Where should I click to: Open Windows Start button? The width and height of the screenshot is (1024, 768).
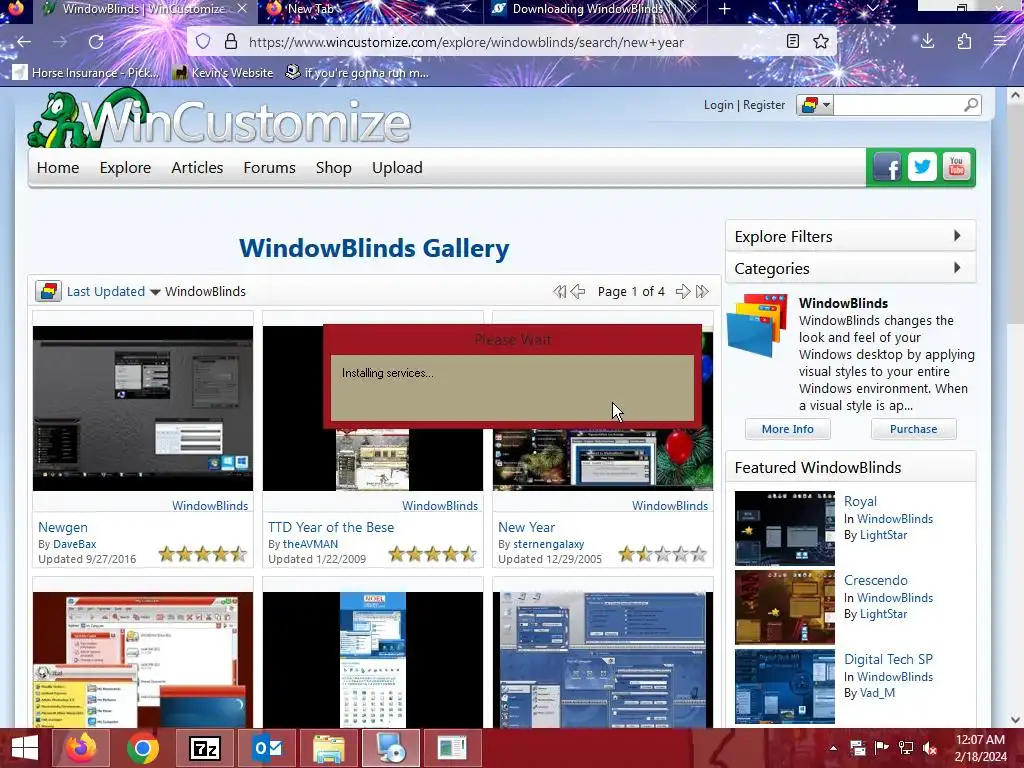[25, 748]
